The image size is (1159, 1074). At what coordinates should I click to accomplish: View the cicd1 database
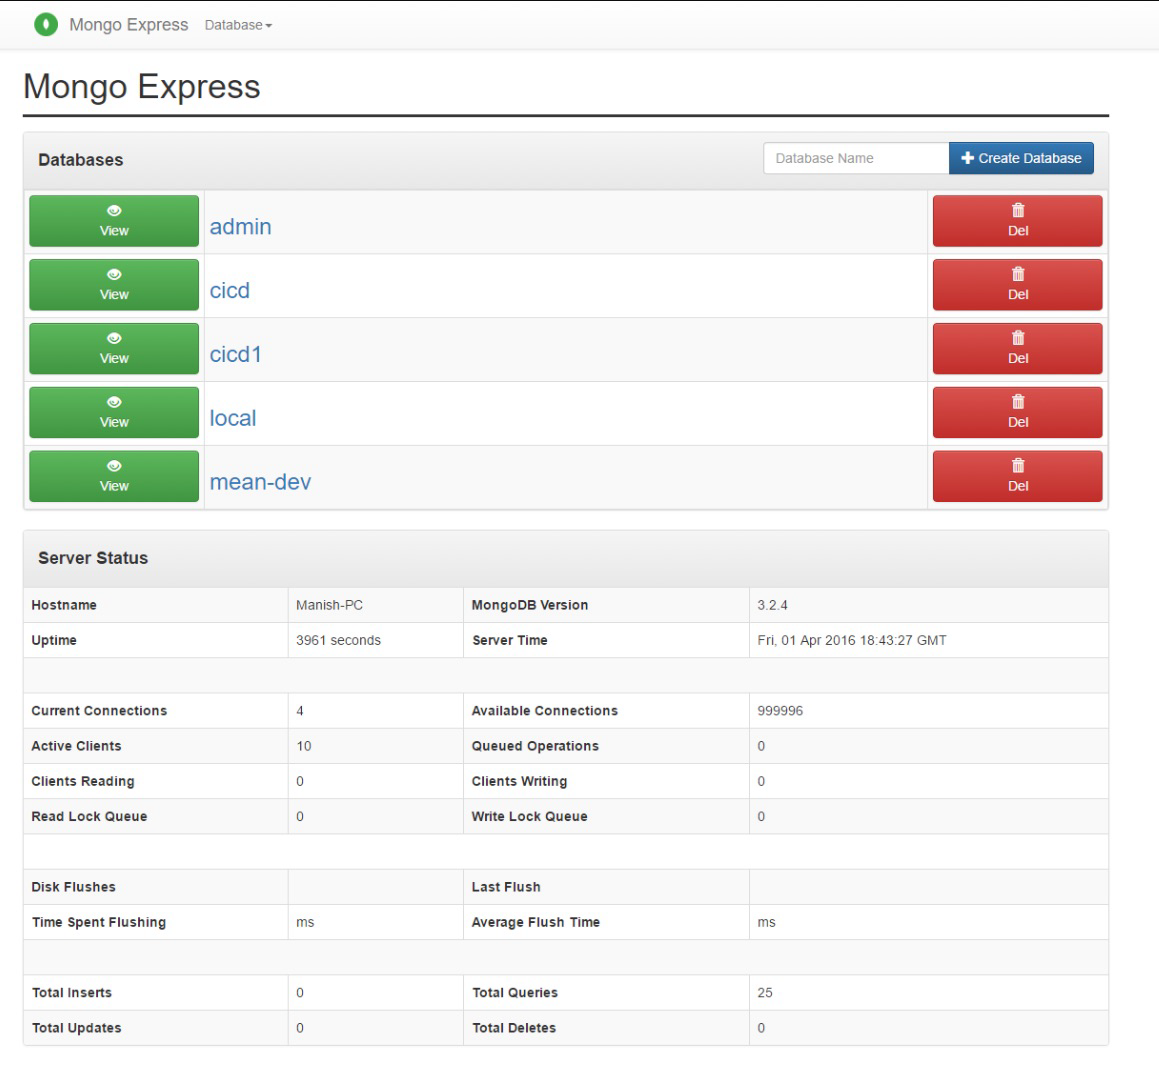click(x=114, y=349)
